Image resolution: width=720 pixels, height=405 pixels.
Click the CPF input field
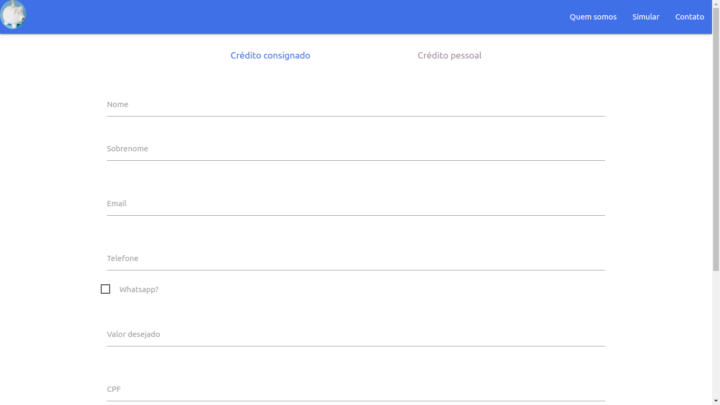[x=355, y=390]
